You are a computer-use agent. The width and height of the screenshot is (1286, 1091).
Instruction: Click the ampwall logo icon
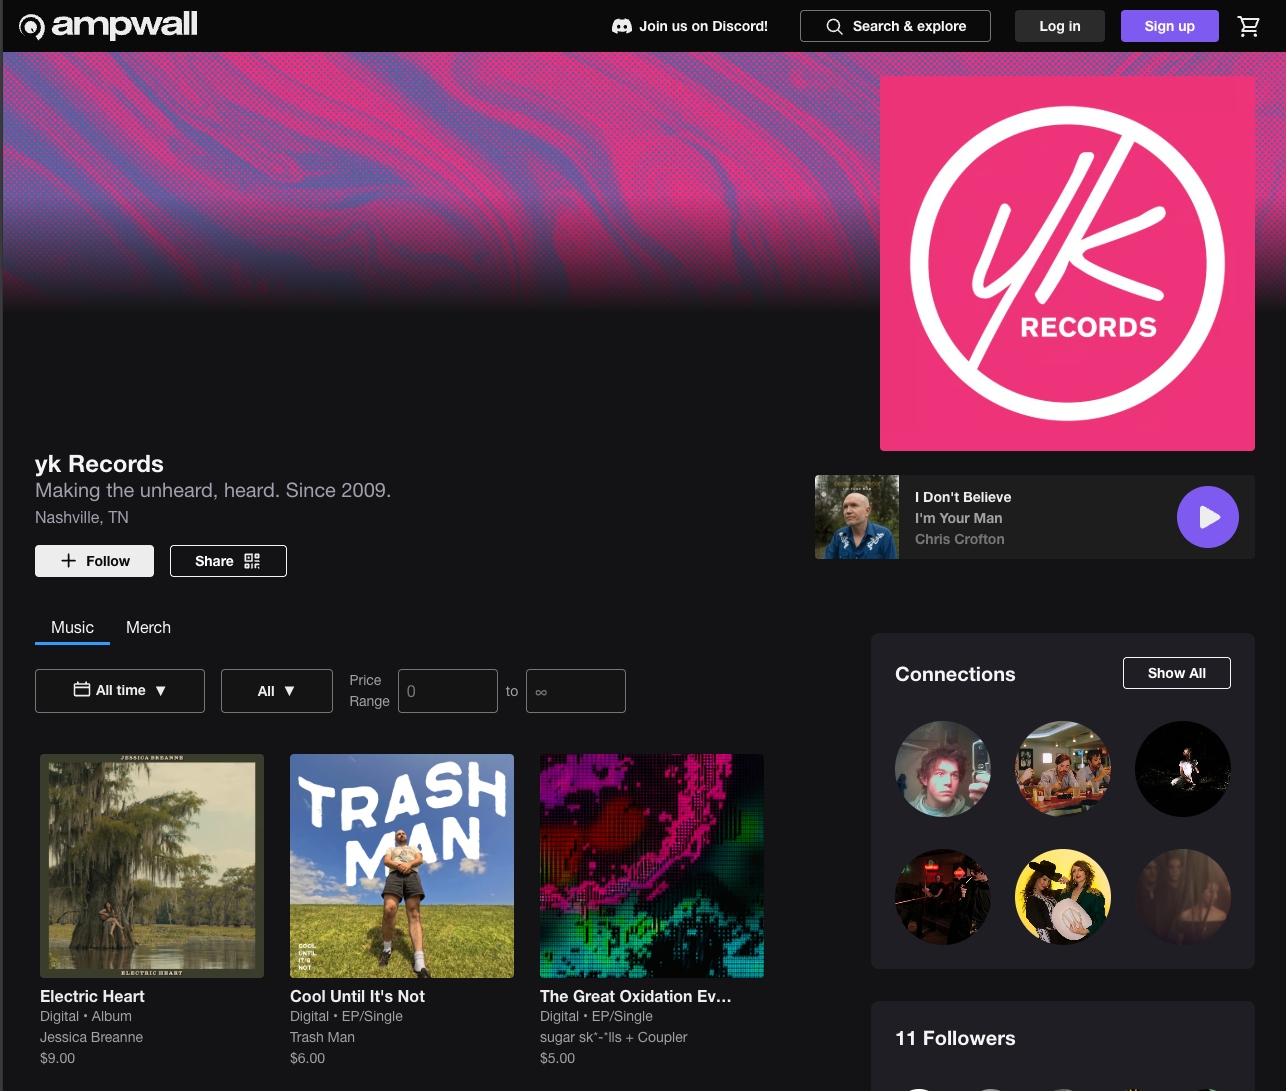(x=32, y=27)
